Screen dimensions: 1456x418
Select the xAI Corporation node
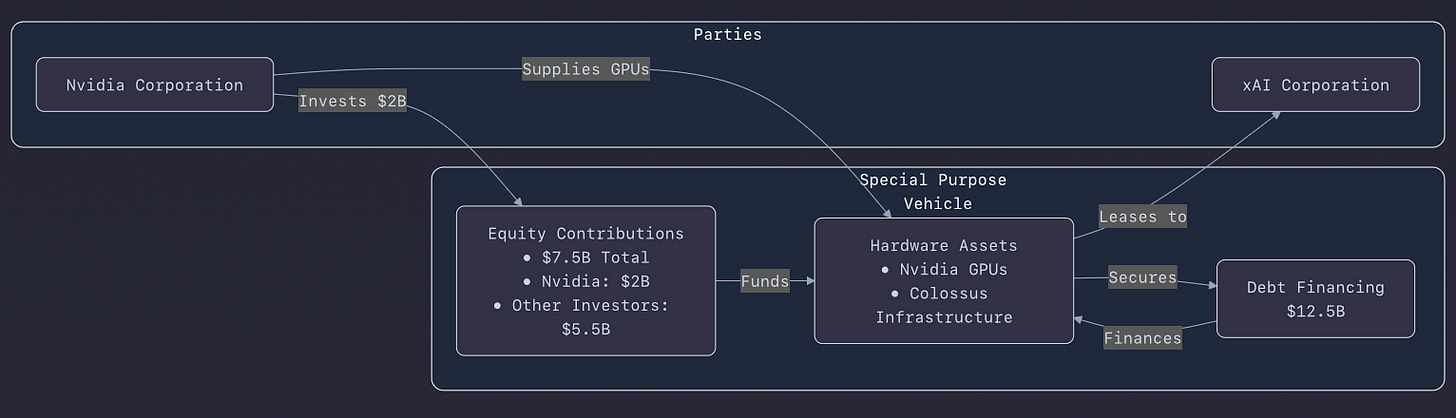pos(1315,85)
